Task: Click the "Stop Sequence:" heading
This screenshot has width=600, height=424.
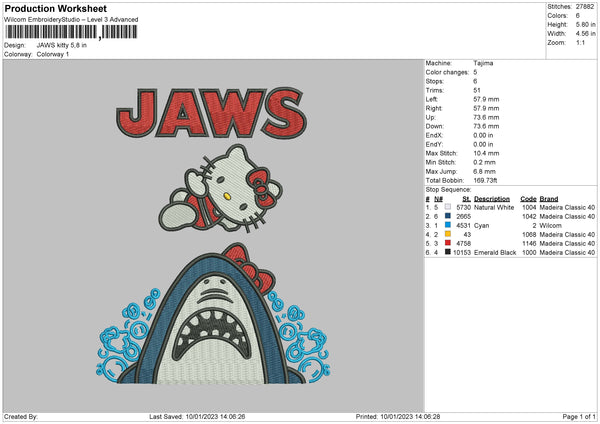Action: pos(448,189)
